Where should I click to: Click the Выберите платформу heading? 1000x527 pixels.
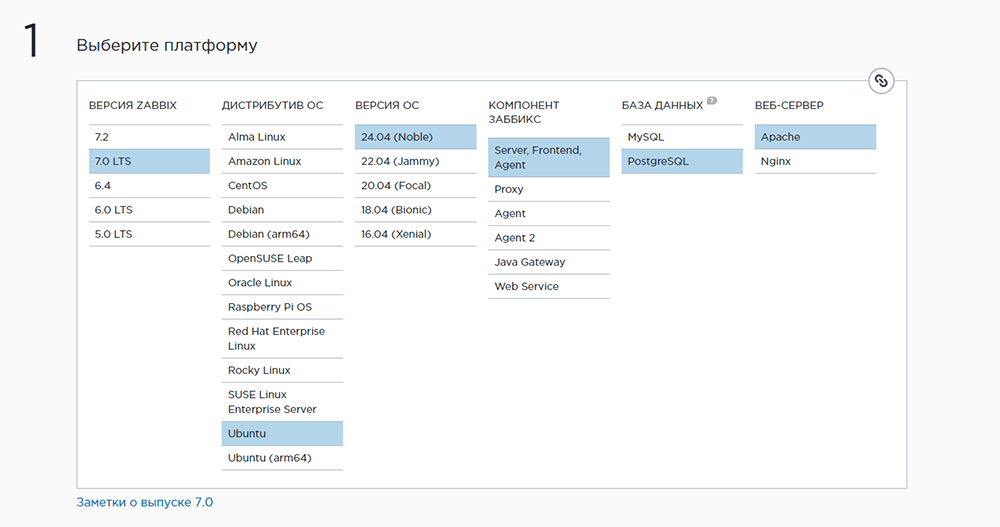point(167,45)
